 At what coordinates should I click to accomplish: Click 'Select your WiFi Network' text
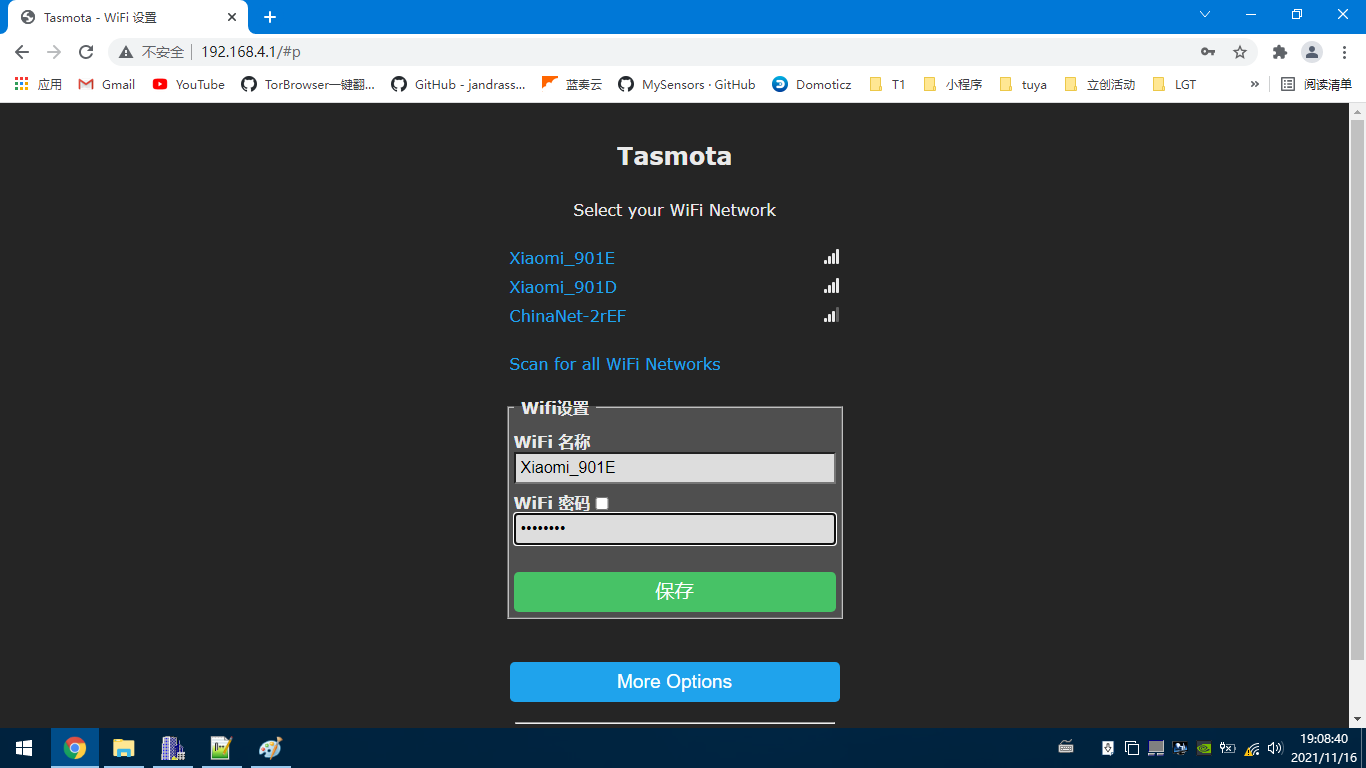[675, 210]
